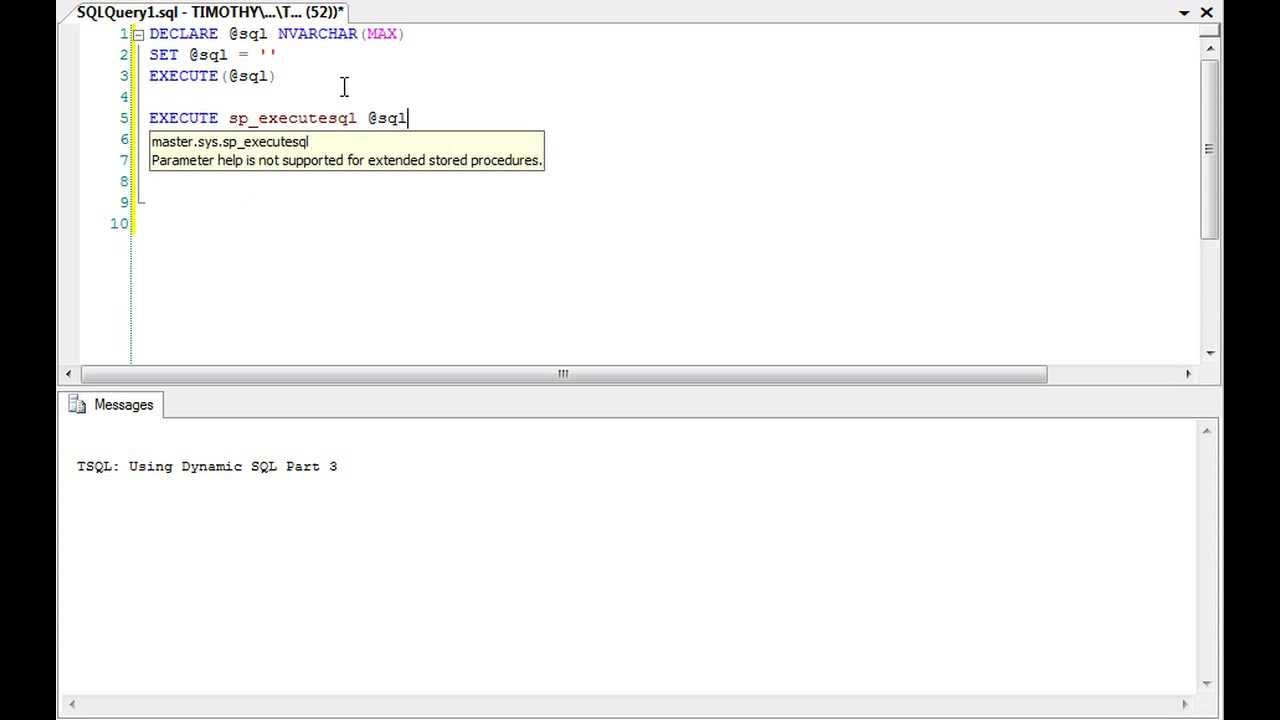Select the SQLQuery1.sql document tab

[x=210, y=12]
